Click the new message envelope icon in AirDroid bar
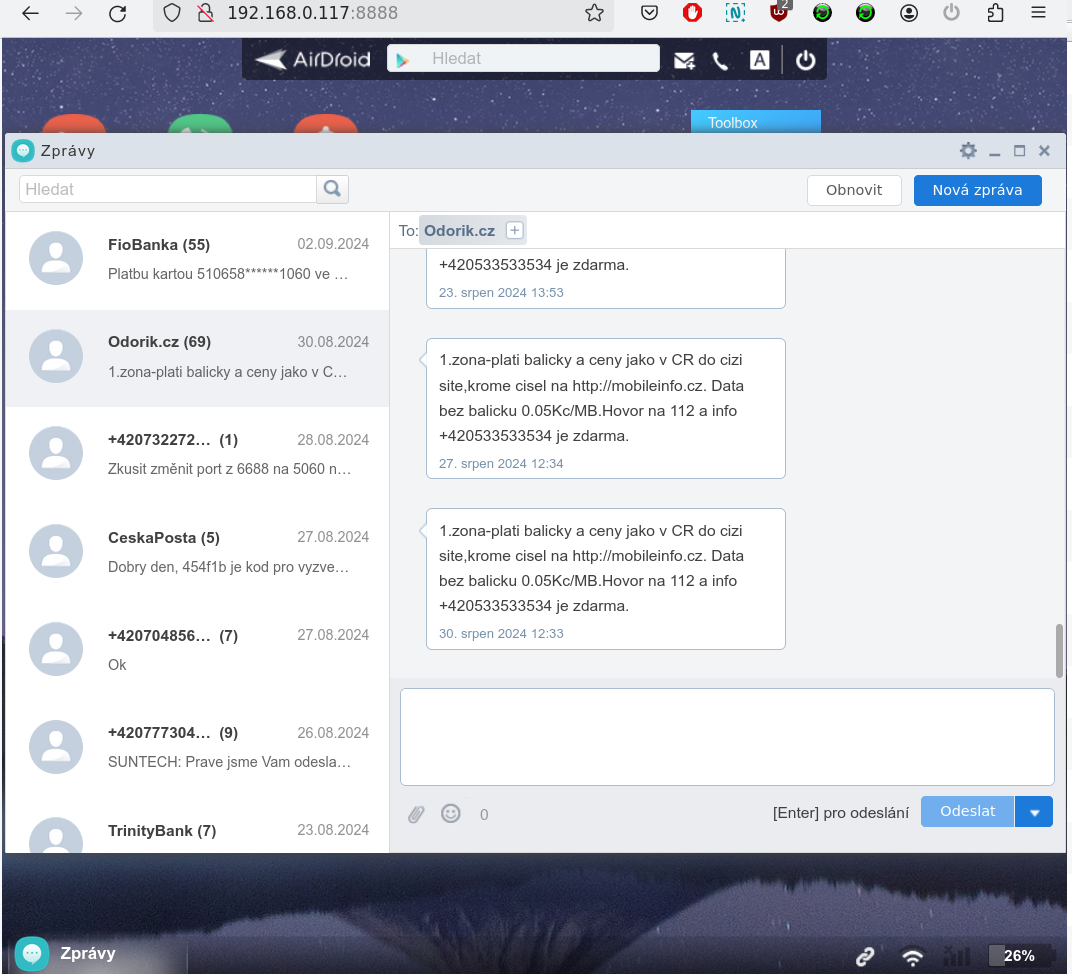This screenshot has width=1072, height=974. pyautogui.click(x=684, y=60)
